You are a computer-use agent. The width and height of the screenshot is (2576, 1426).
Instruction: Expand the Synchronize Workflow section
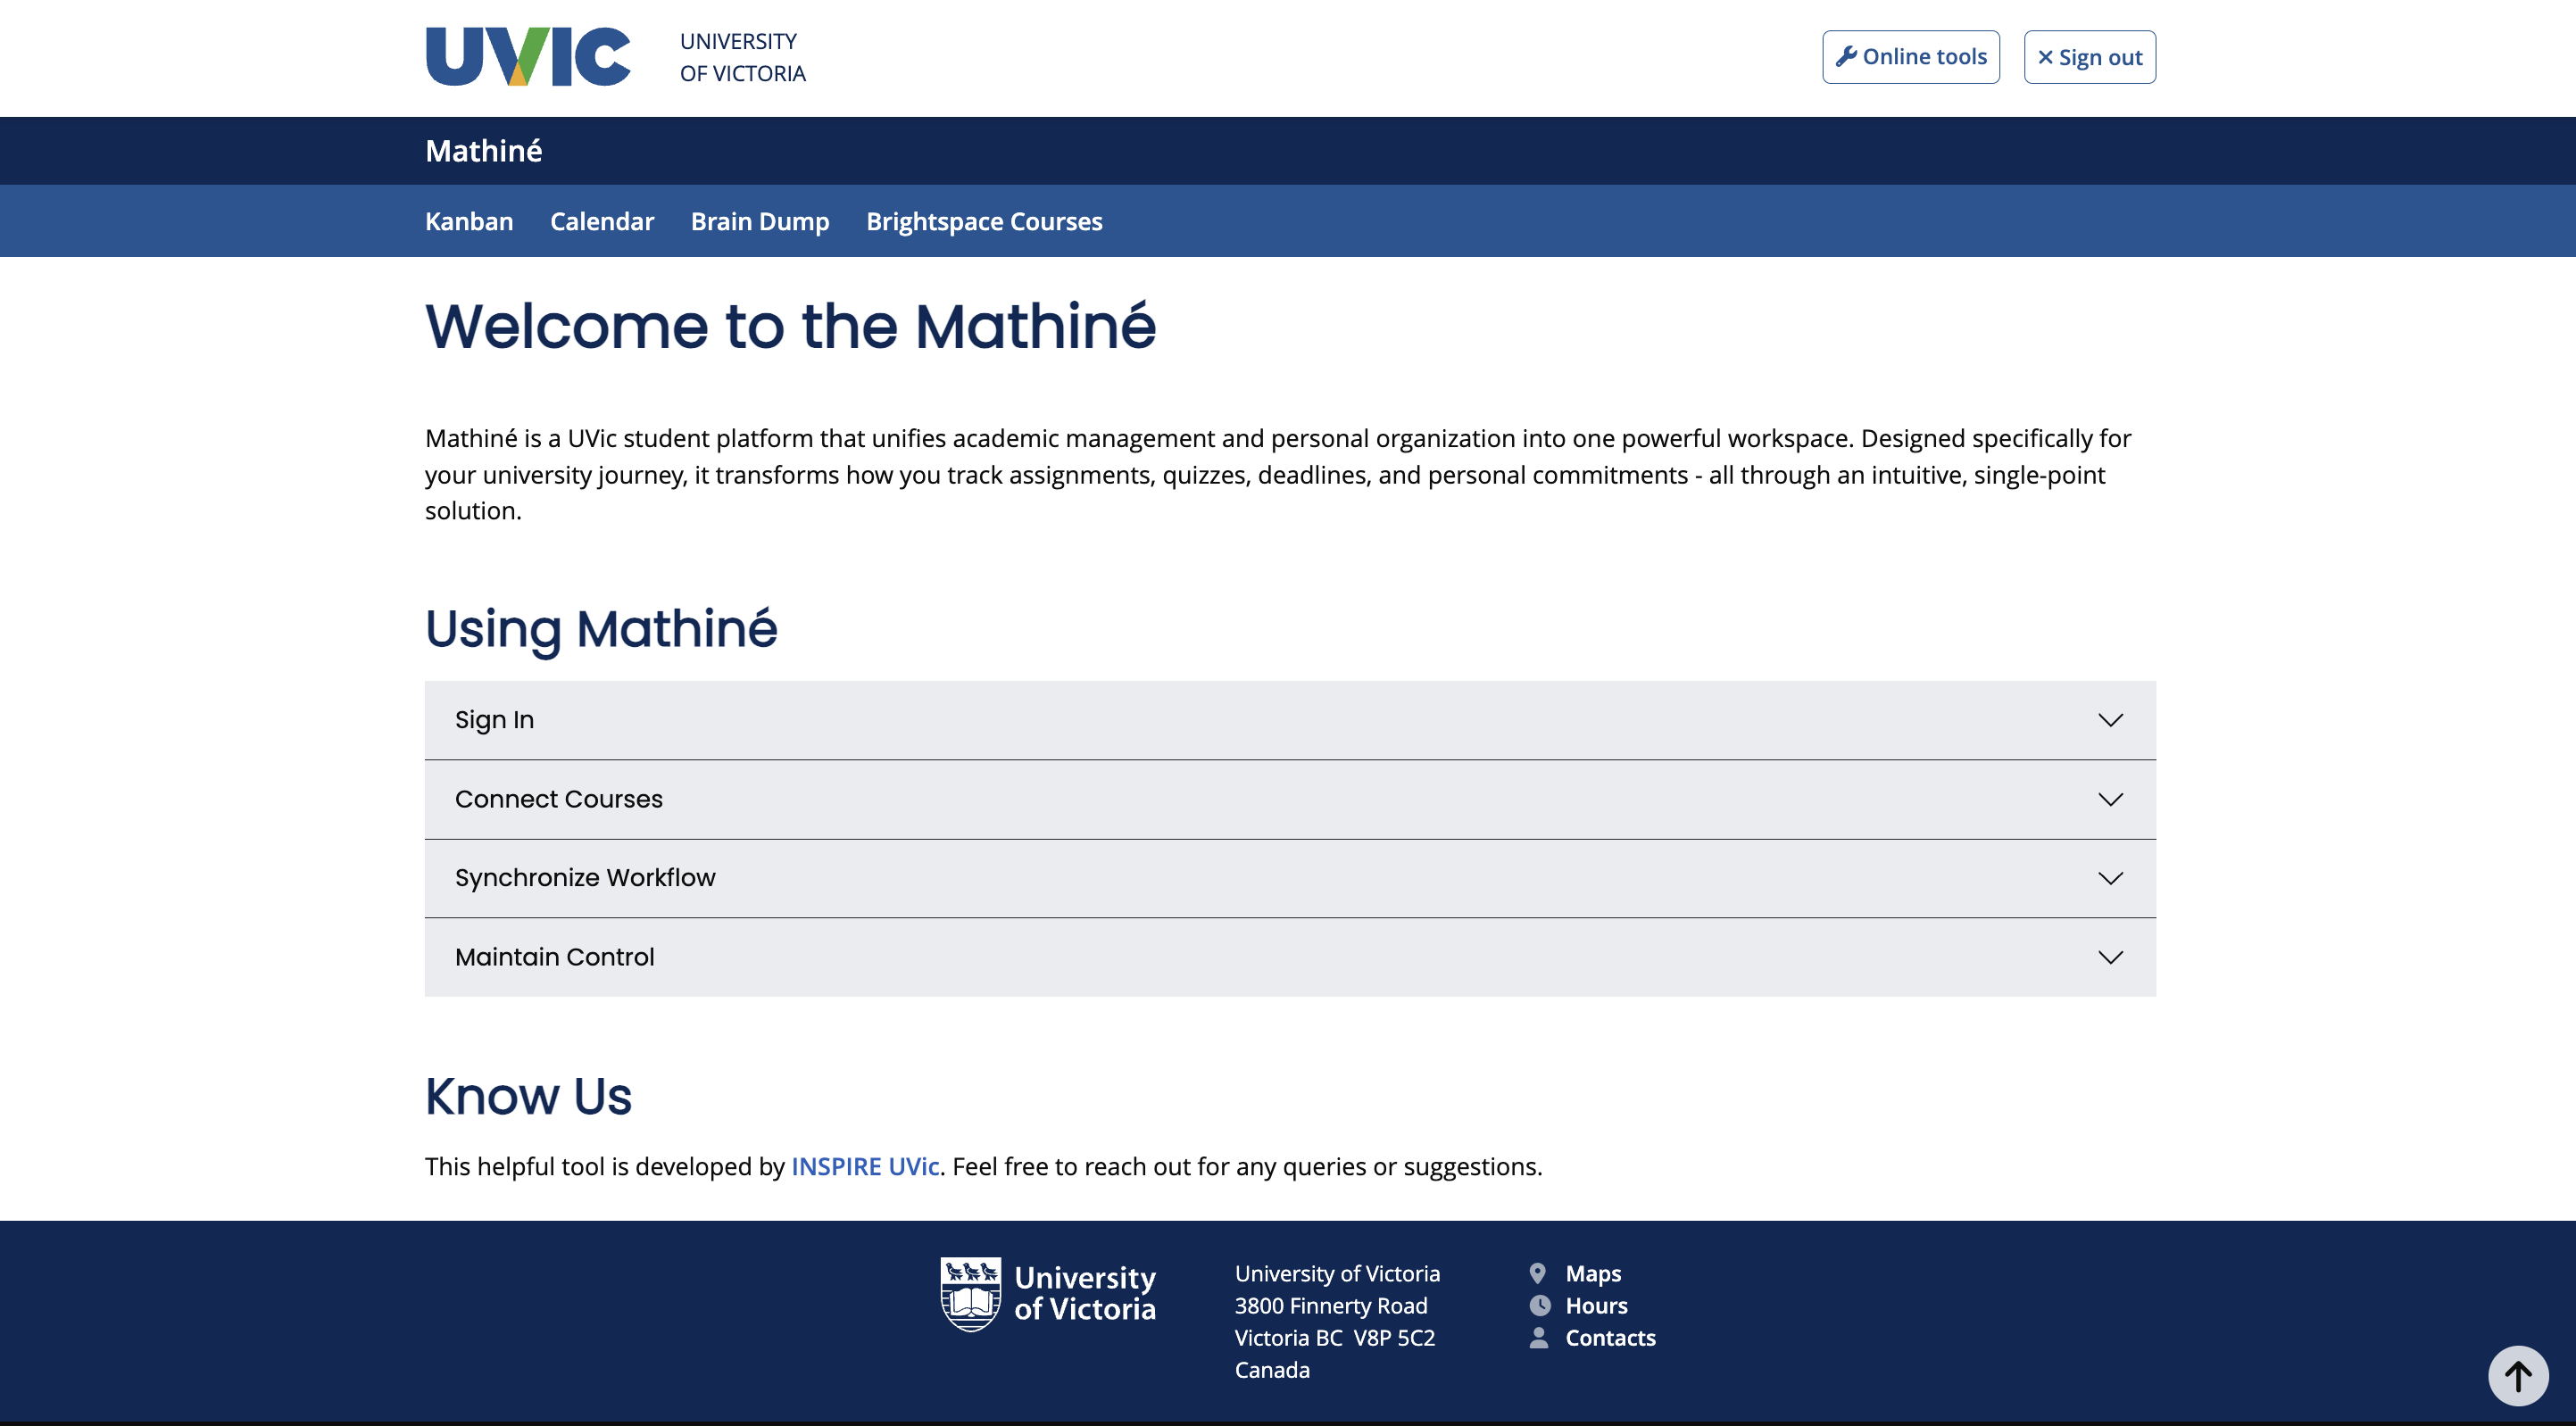[1290, 878]
